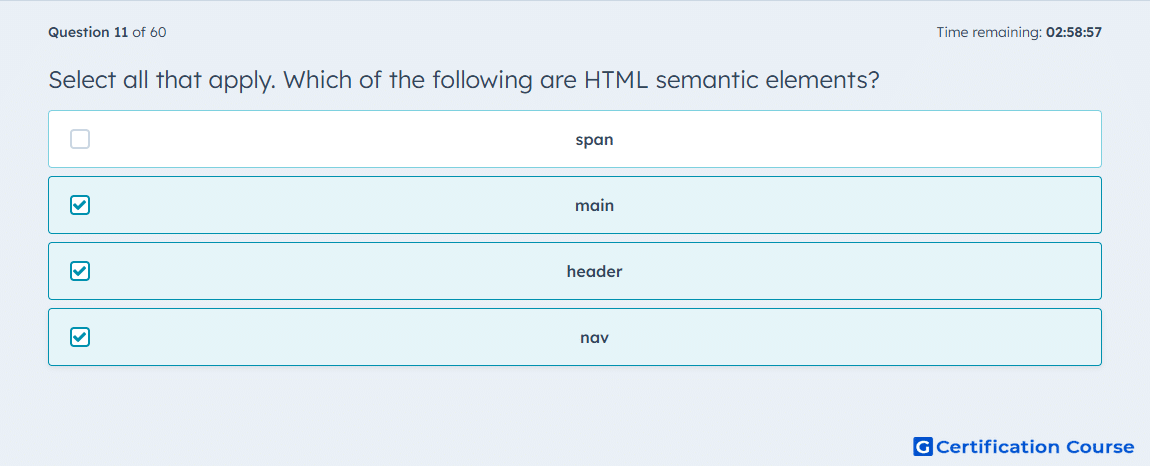Screen dimensions: 1150x466
Task: Click the 'of 60' total questions text
Action: [x=149, y=32]
